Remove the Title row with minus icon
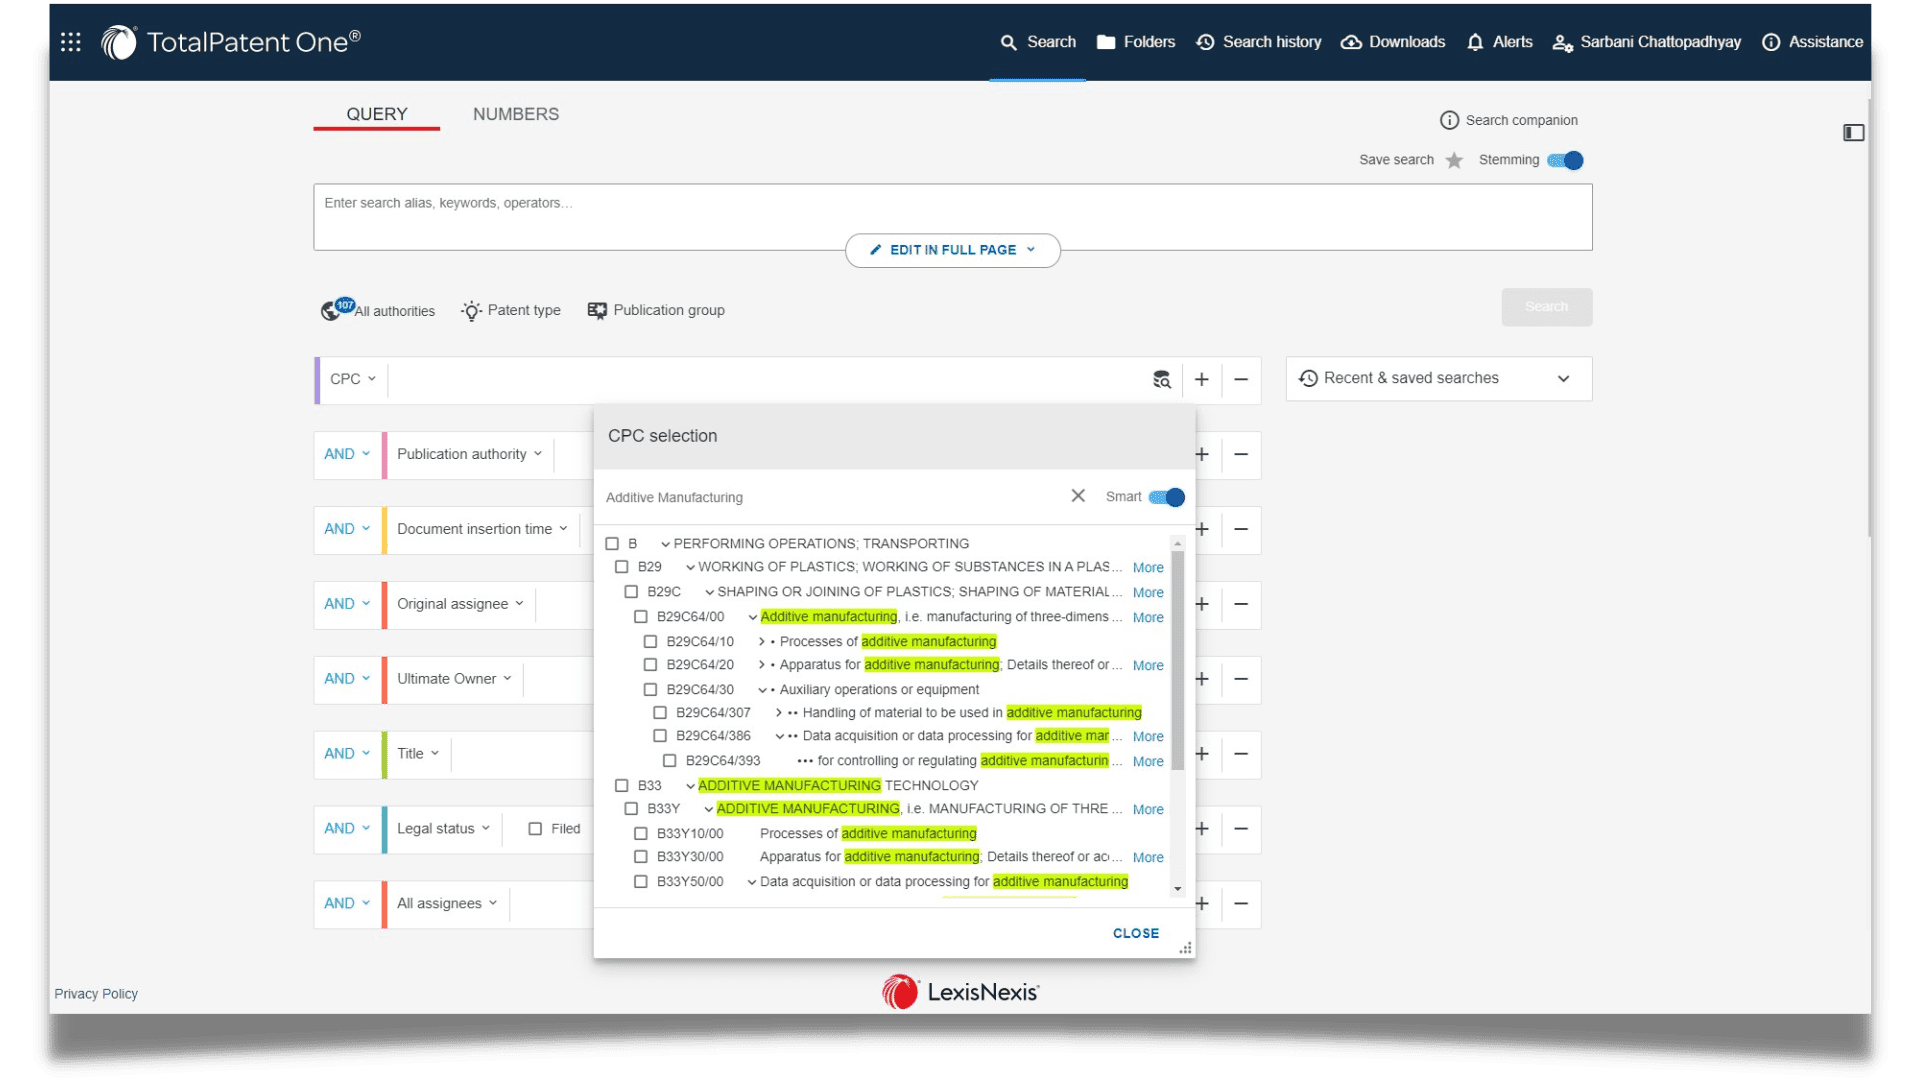 tap(1241, 754)
